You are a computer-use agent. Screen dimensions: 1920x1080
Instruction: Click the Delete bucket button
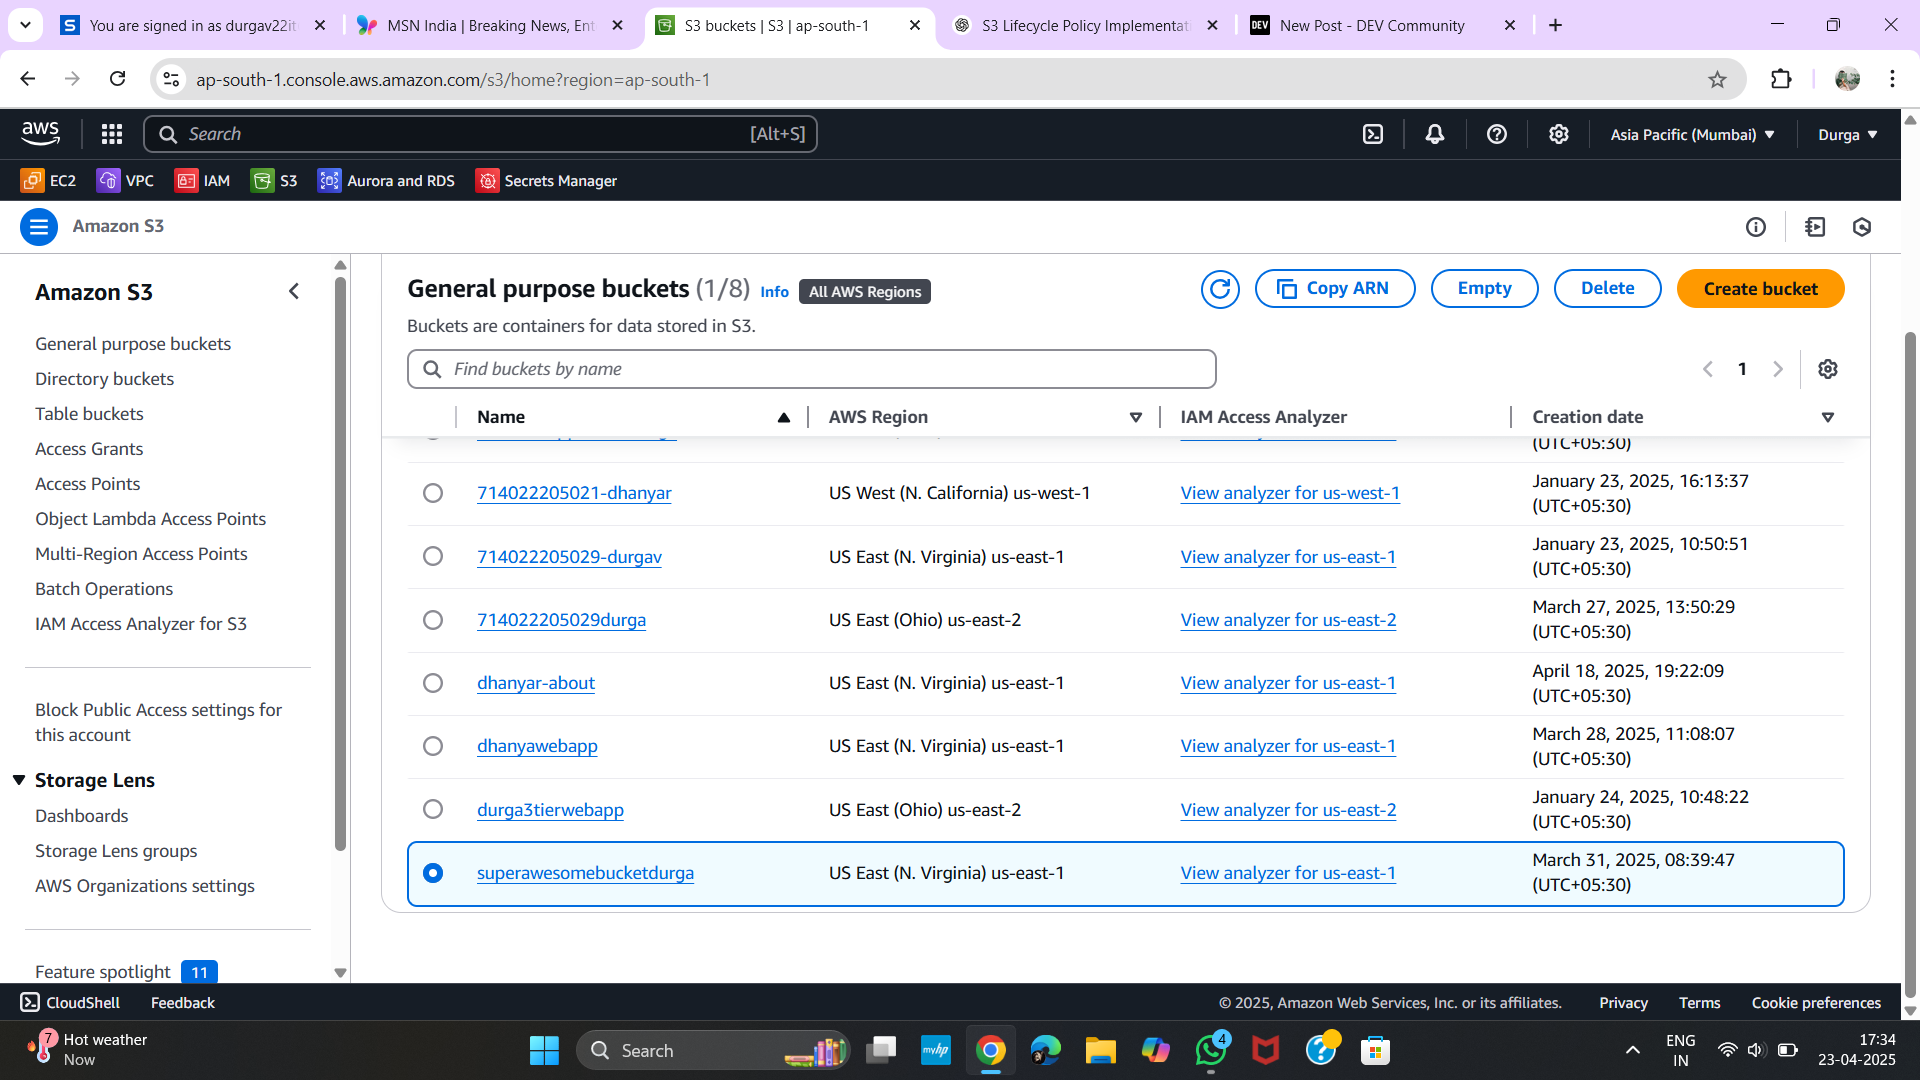pyautogui.click(x=1607, y=289)
